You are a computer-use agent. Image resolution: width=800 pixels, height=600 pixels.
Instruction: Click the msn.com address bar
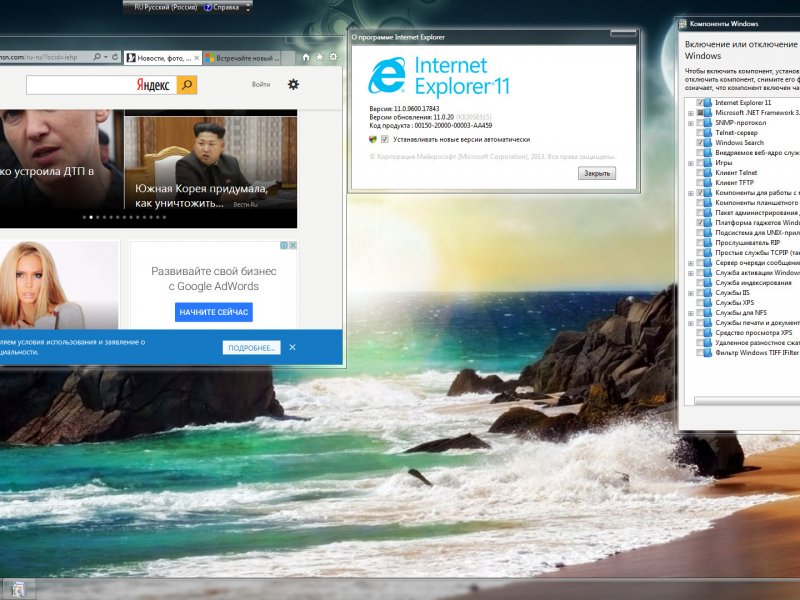coord(45,57)
